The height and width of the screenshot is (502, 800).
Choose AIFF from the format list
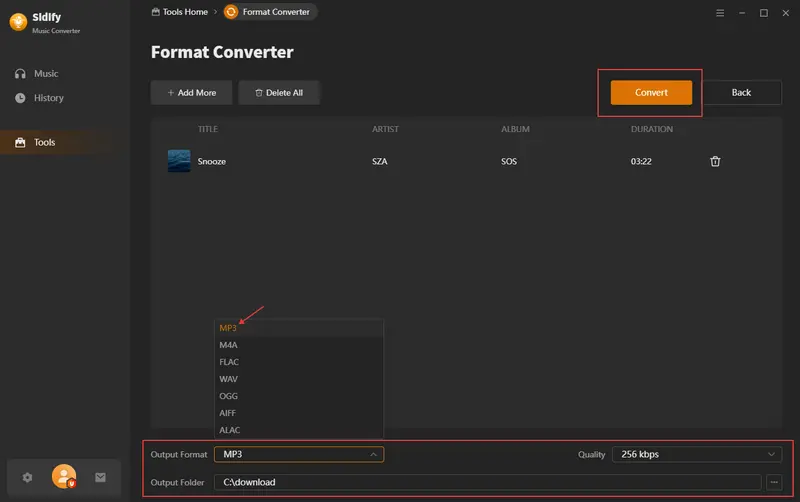pyautogui.click(x=298, y=413)
